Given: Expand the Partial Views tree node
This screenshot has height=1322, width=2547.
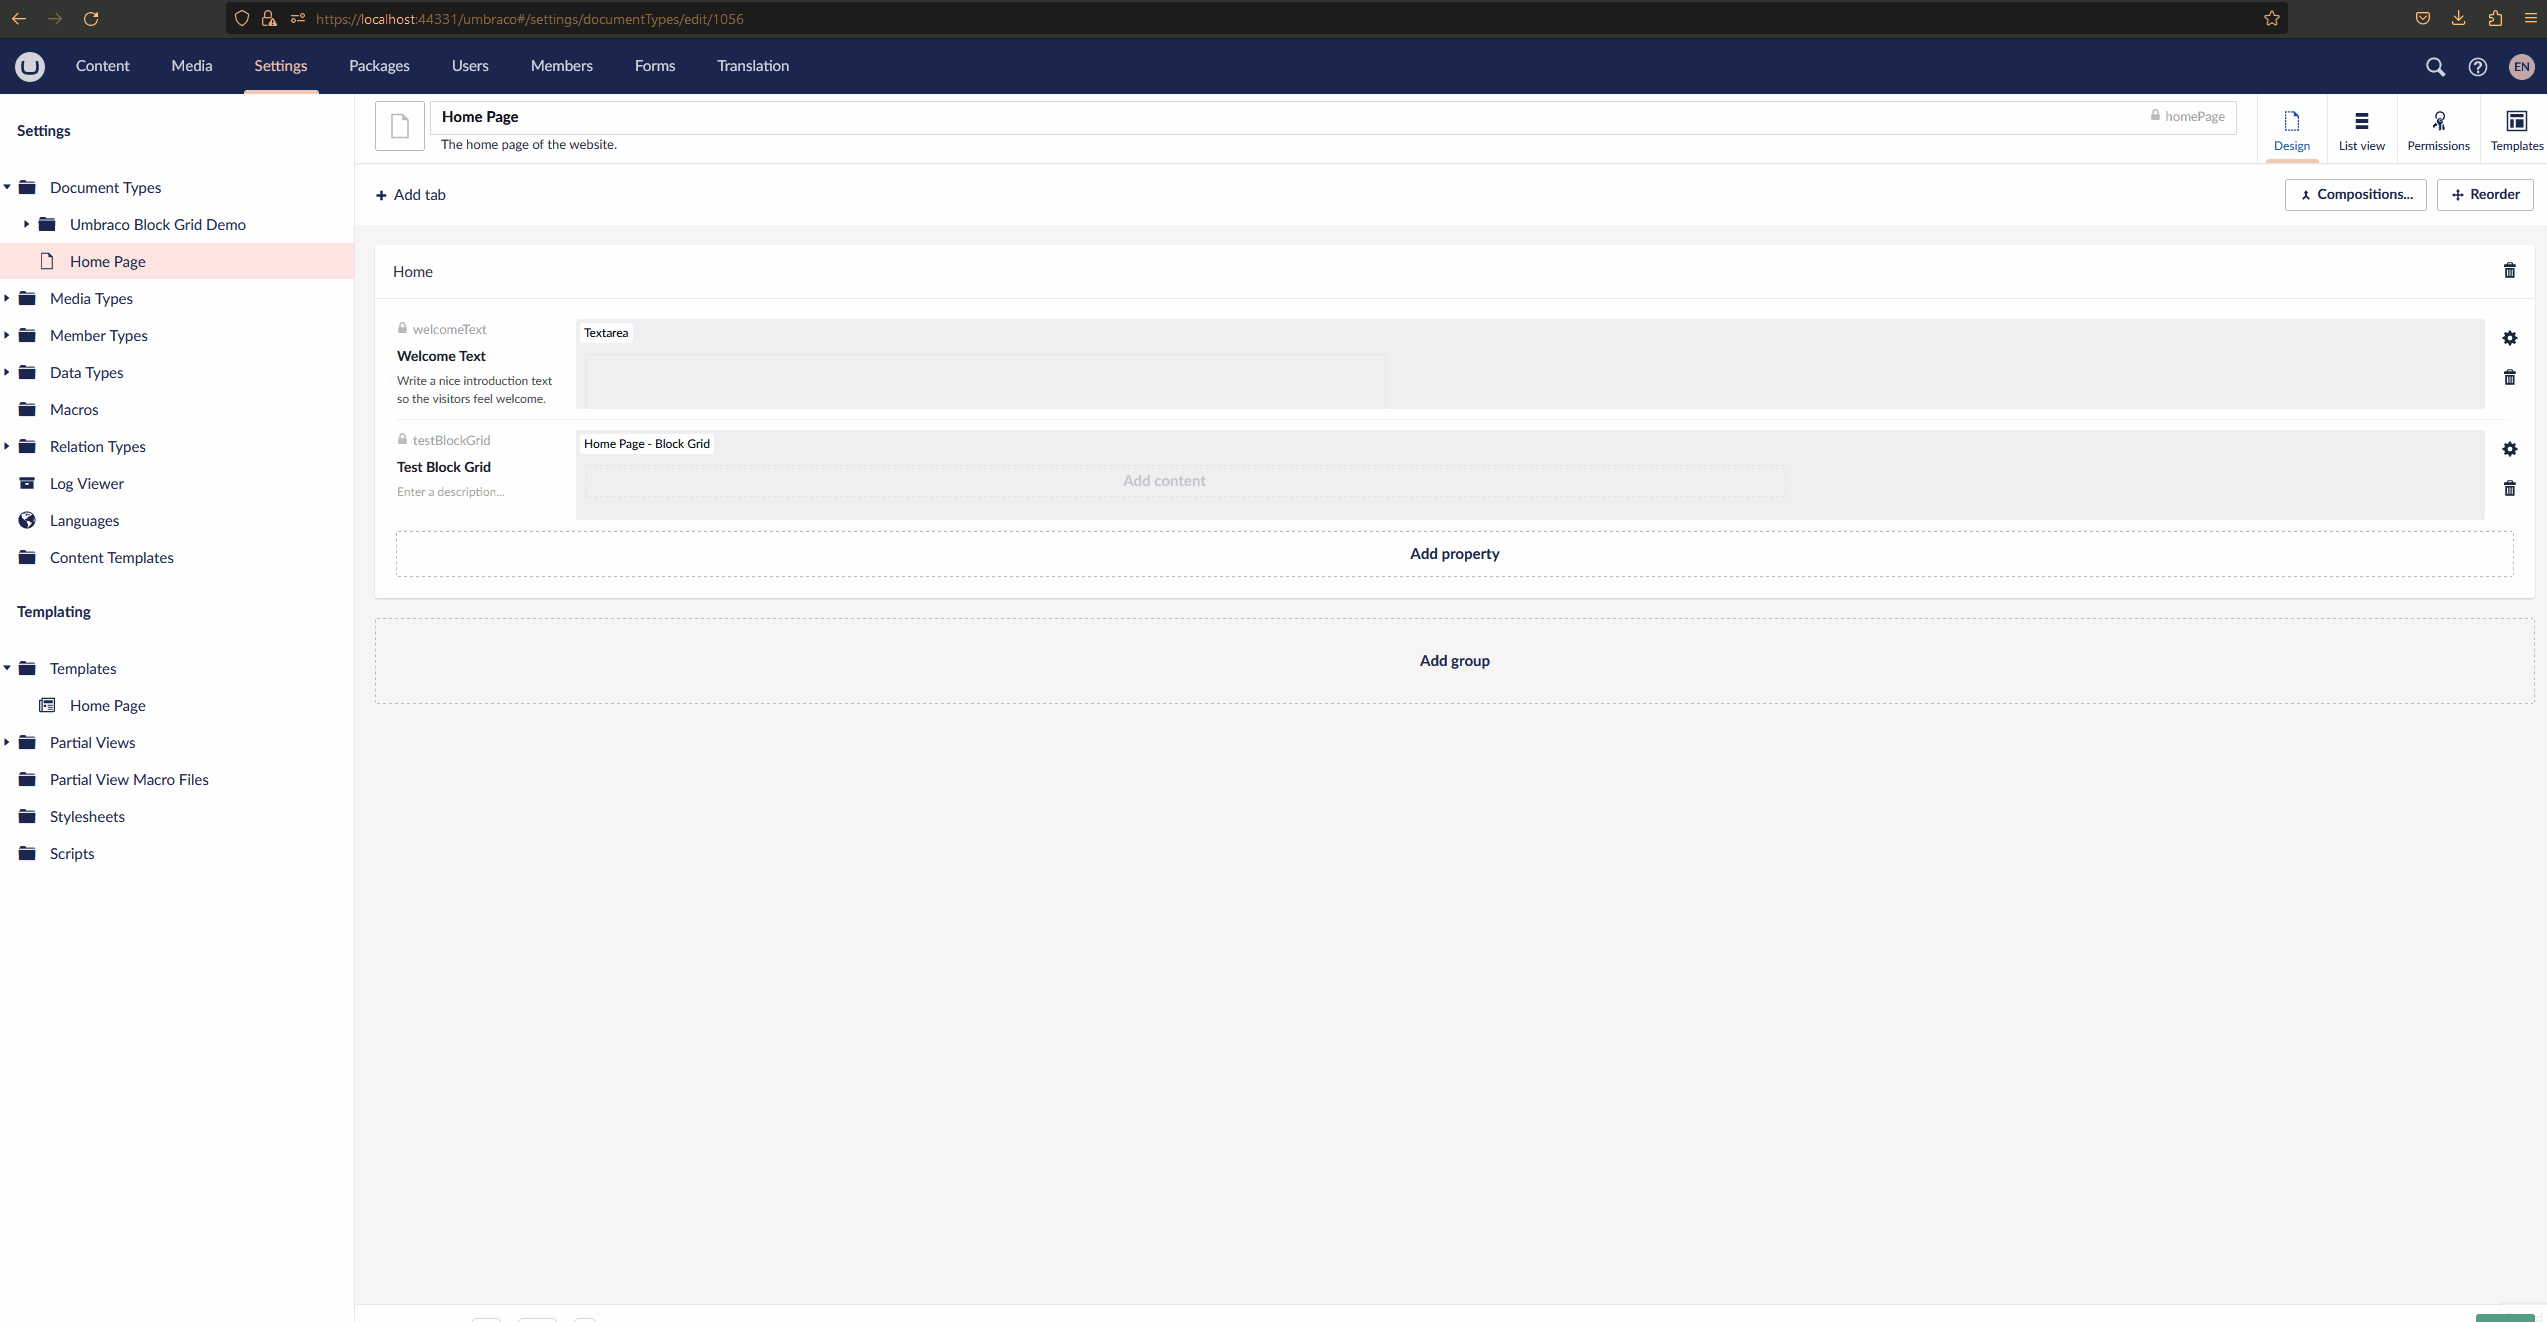Looking at the screenshot, I should pyautogui.click(x=7, y=742).
